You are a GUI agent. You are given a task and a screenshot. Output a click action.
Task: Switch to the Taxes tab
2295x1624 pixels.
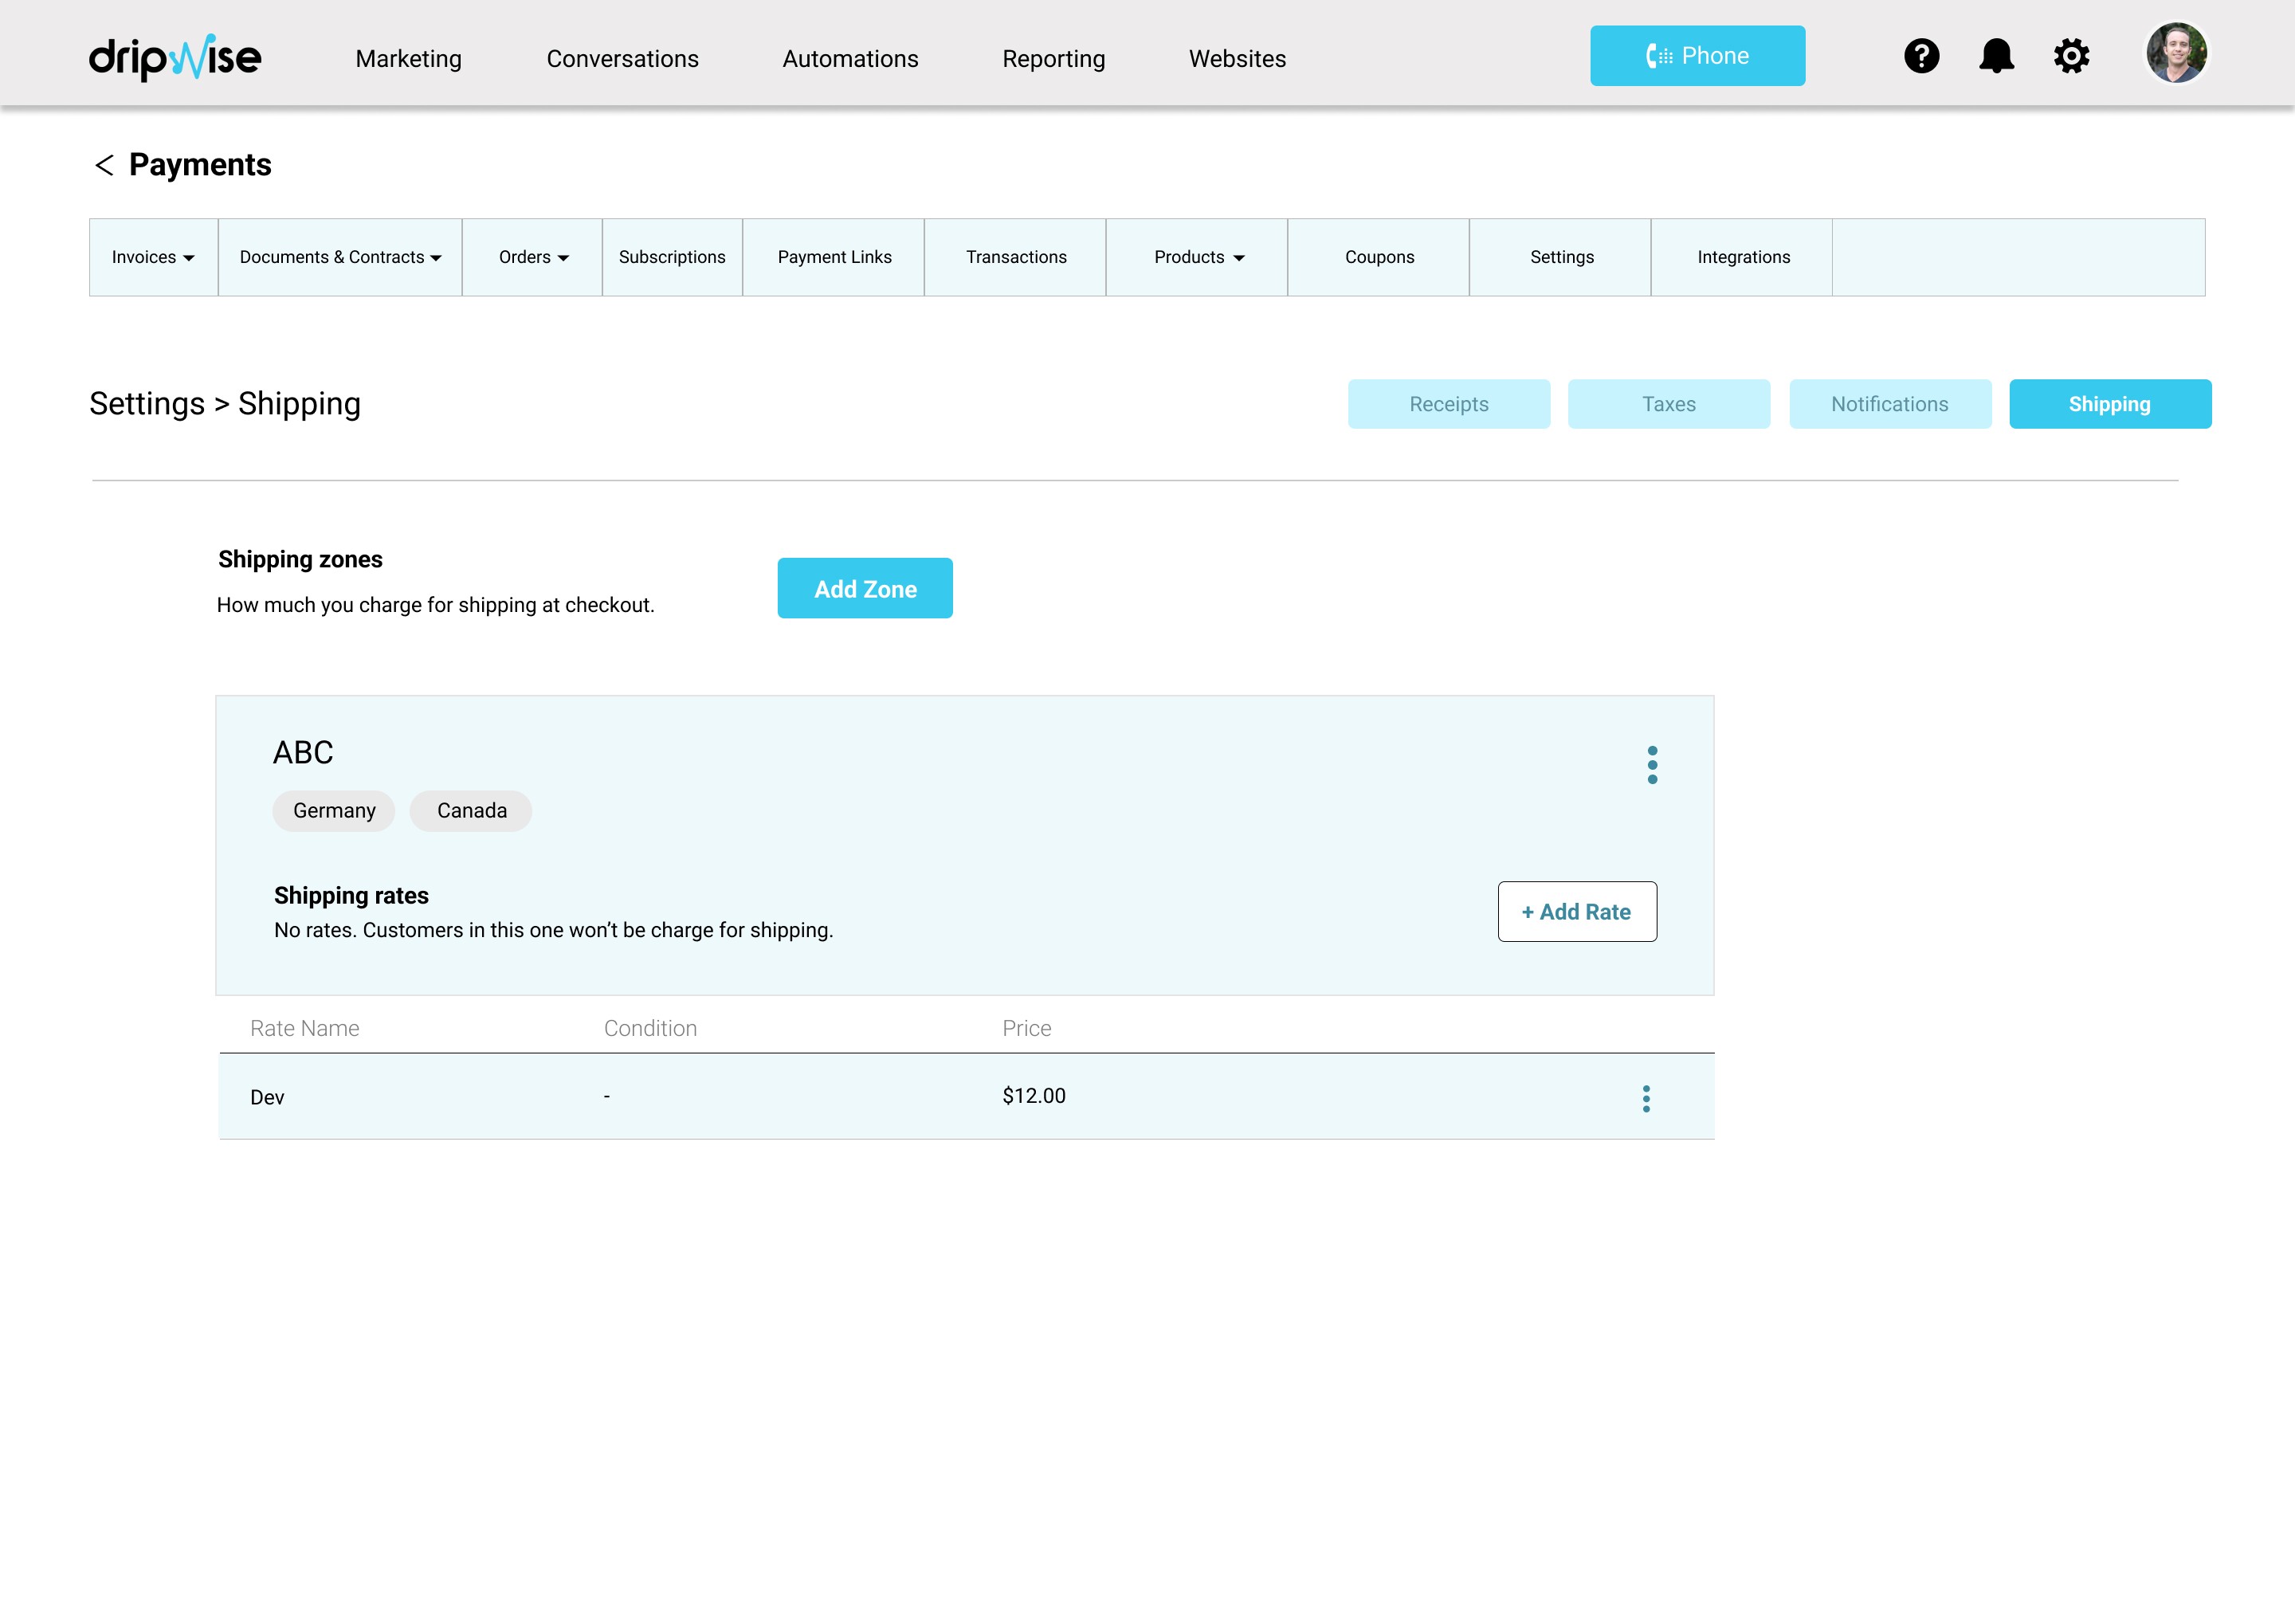(1668, 404)
